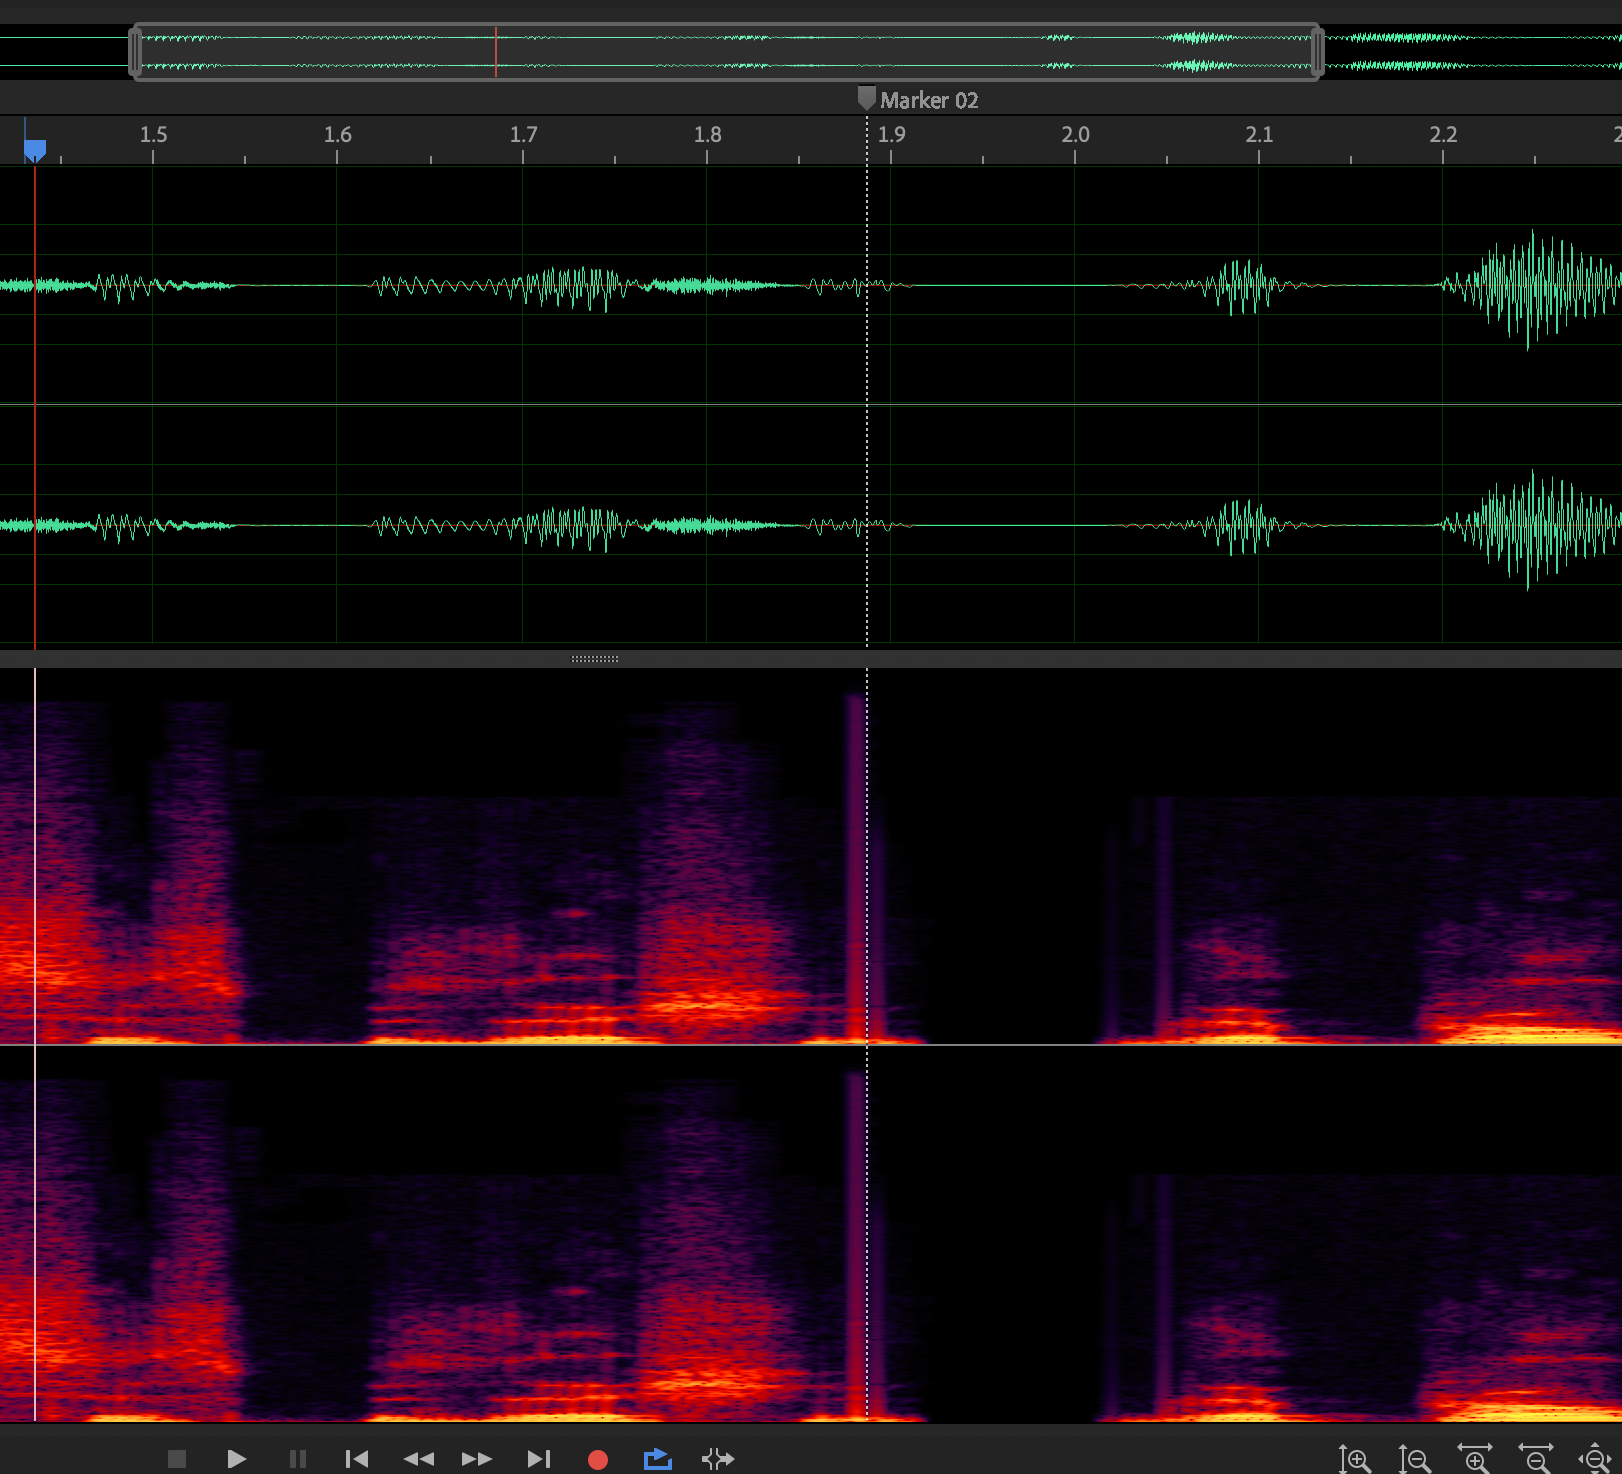Select the Zoom Out Amplitude icon
Screen dimensions: 1622x1474
coord(1414,1458)
